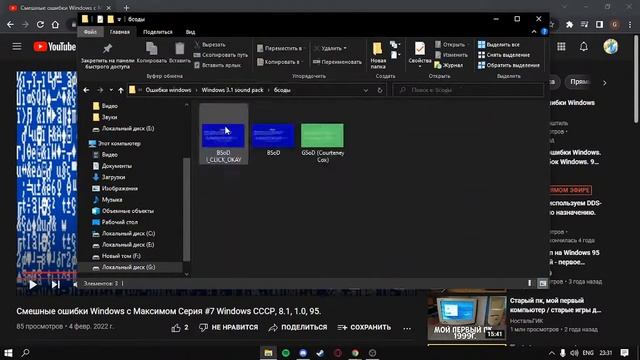Click the Explorer refresh button
The image size is (640, 360).
pyautogui.click(x=380, y=90)
